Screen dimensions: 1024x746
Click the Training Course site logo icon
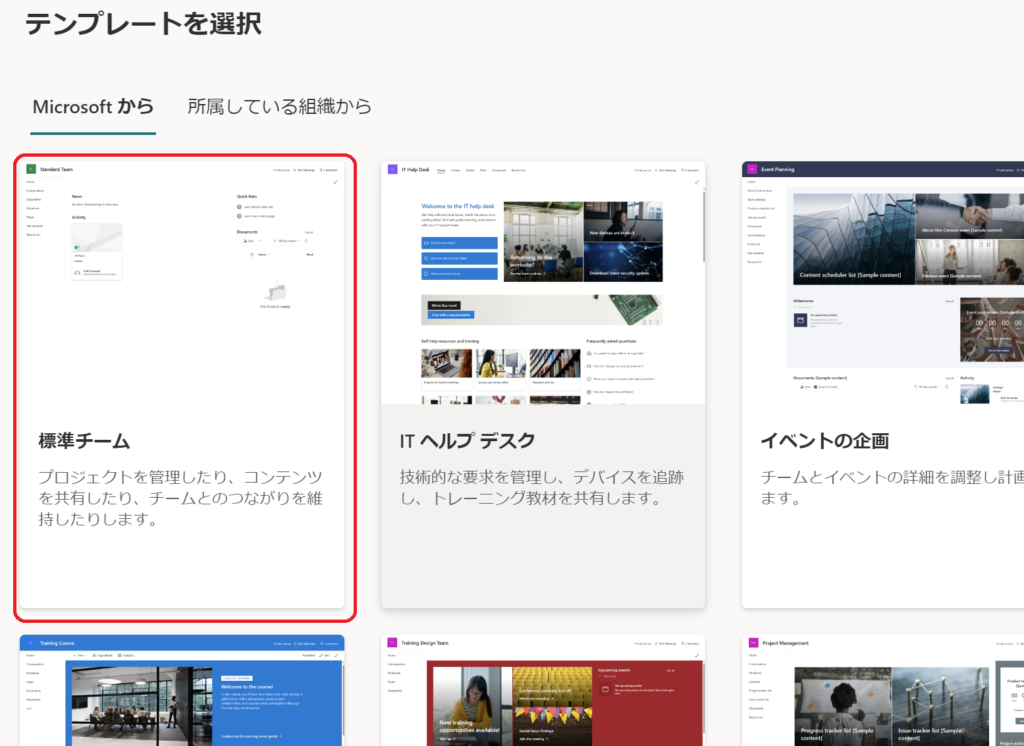coord(31,643)
